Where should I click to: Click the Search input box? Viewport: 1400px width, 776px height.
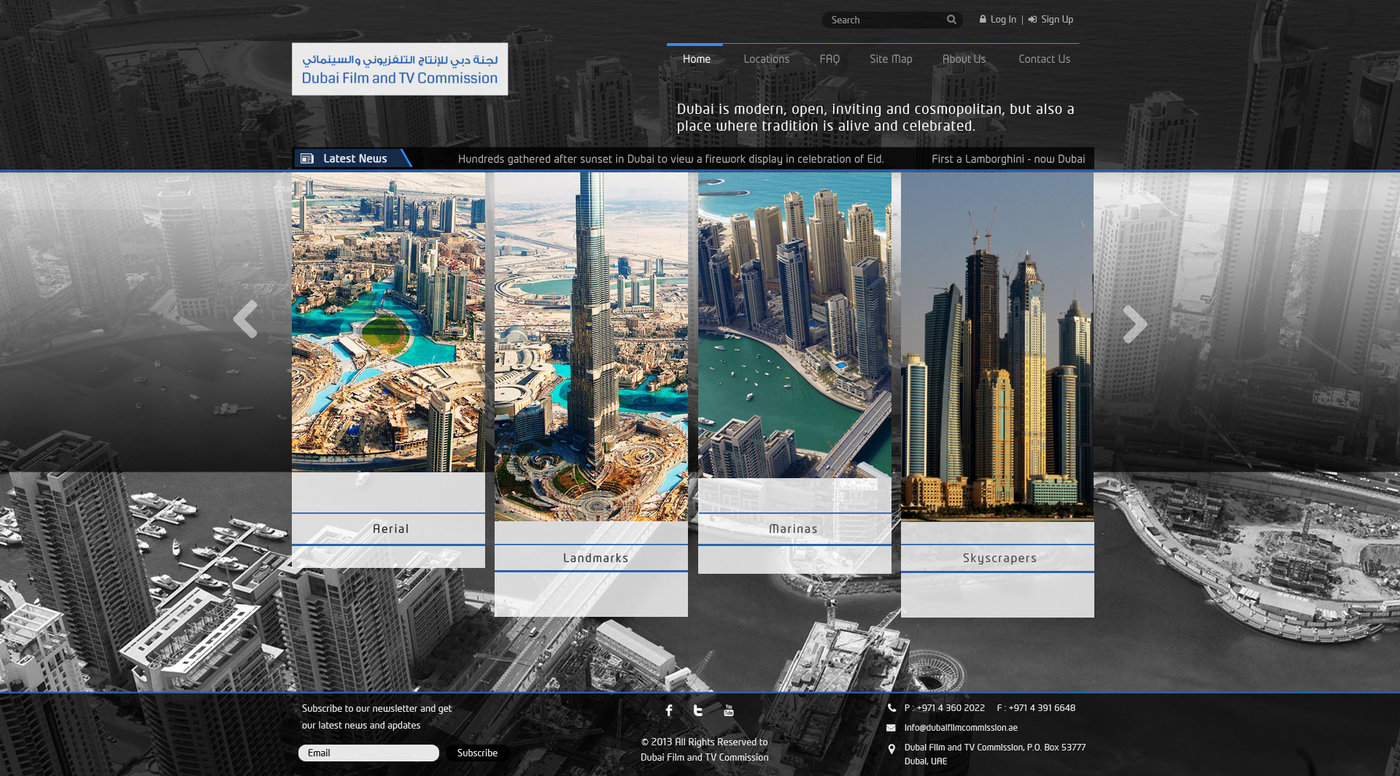883,20
